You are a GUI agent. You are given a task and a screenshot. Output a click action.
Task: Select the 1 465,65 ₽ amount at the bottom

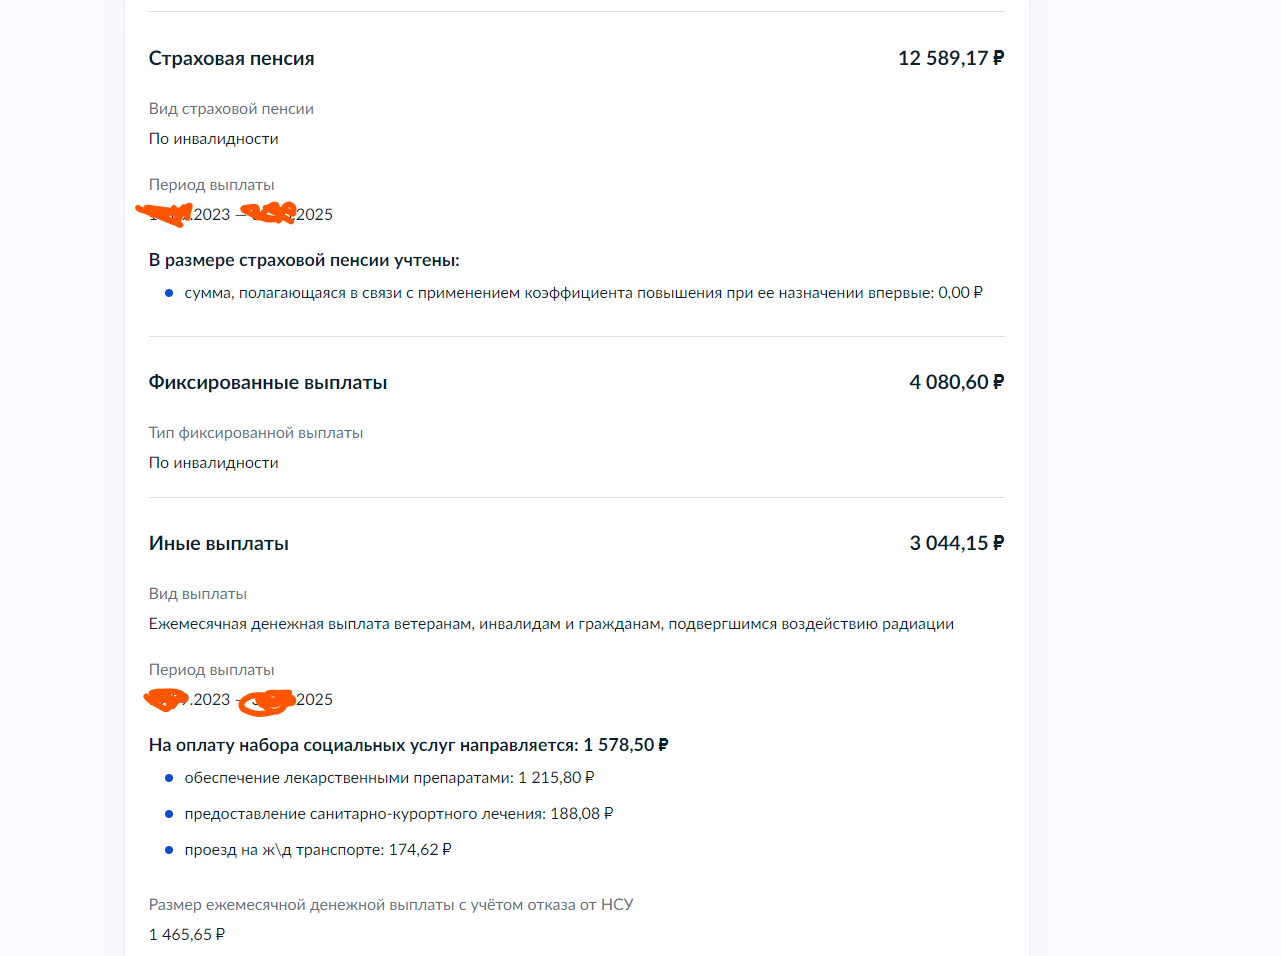(x=187, y=935)
